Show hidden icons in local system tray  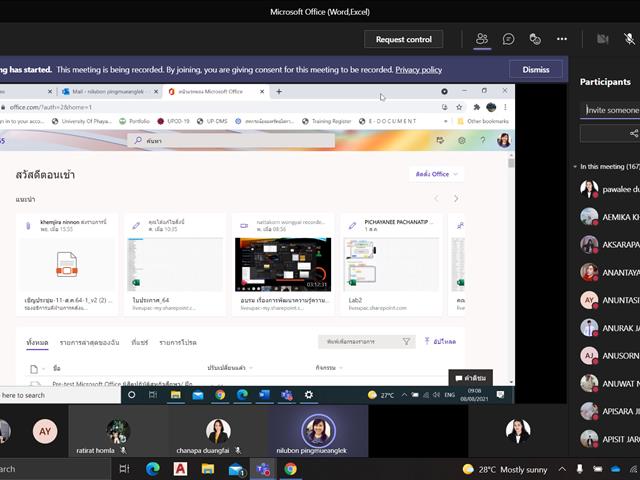(x=562, y=469)
